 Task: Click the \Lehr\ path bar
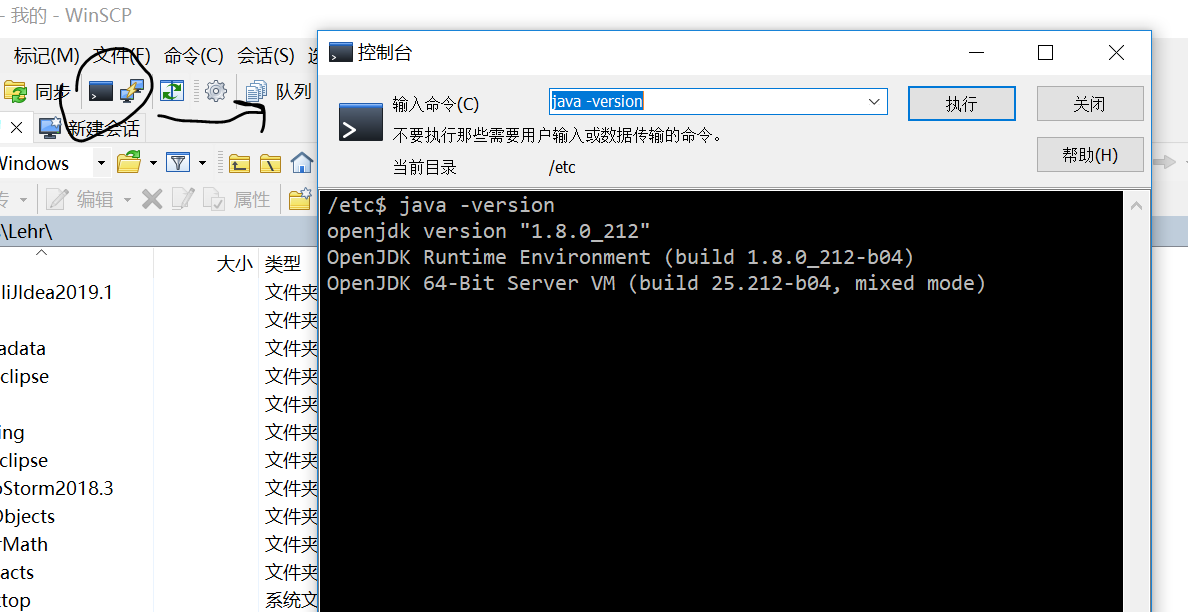click(x=158, y=231)
